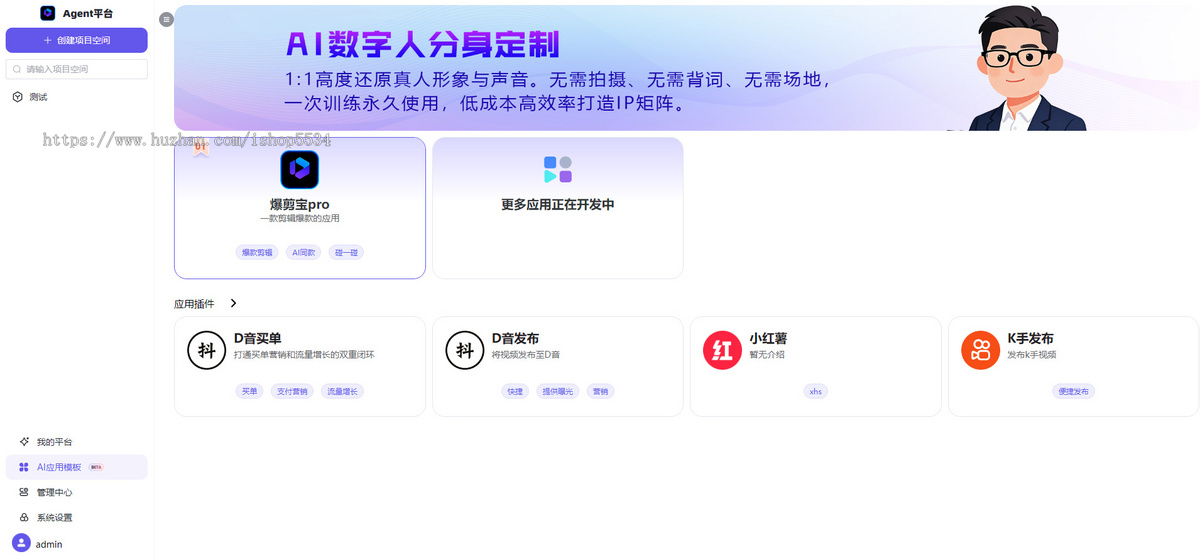Expand 应用插件 with the chevron arrow

233,303
